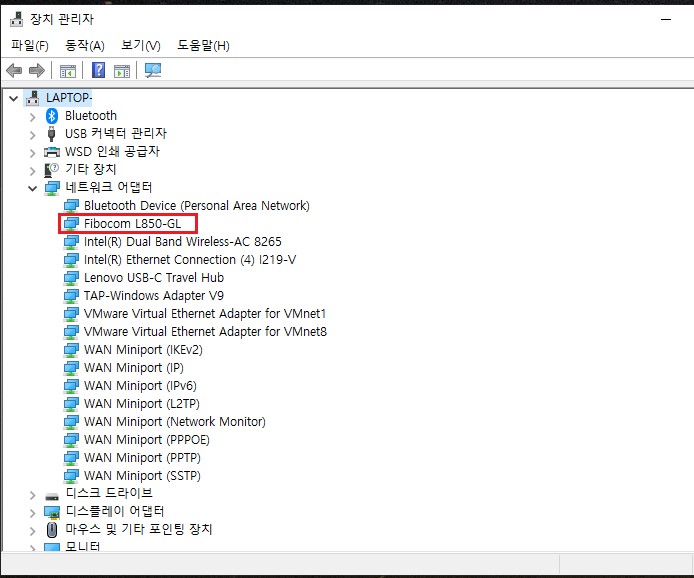Image resolution: width=694 pixels, height=578 pixels.
Task: Click the mouse device category icon
Action: (x=52, y=530)
